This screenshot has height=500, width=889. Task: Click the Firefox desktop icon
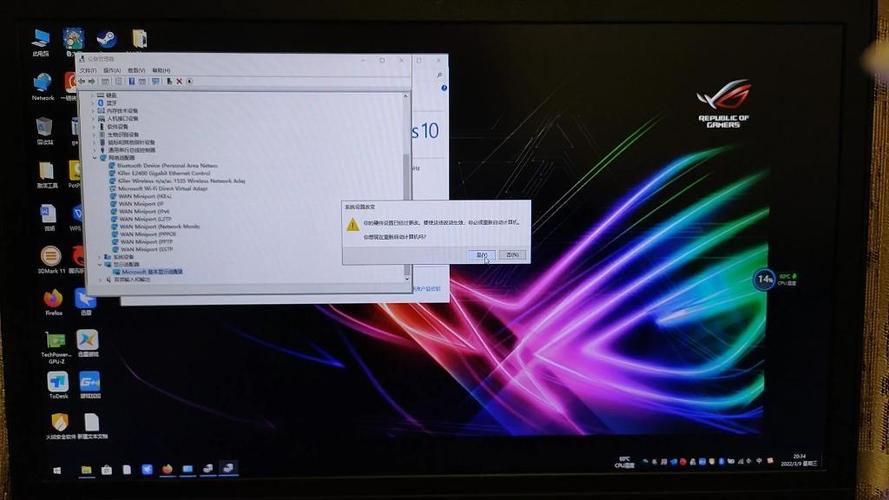(x=53, y=302)
